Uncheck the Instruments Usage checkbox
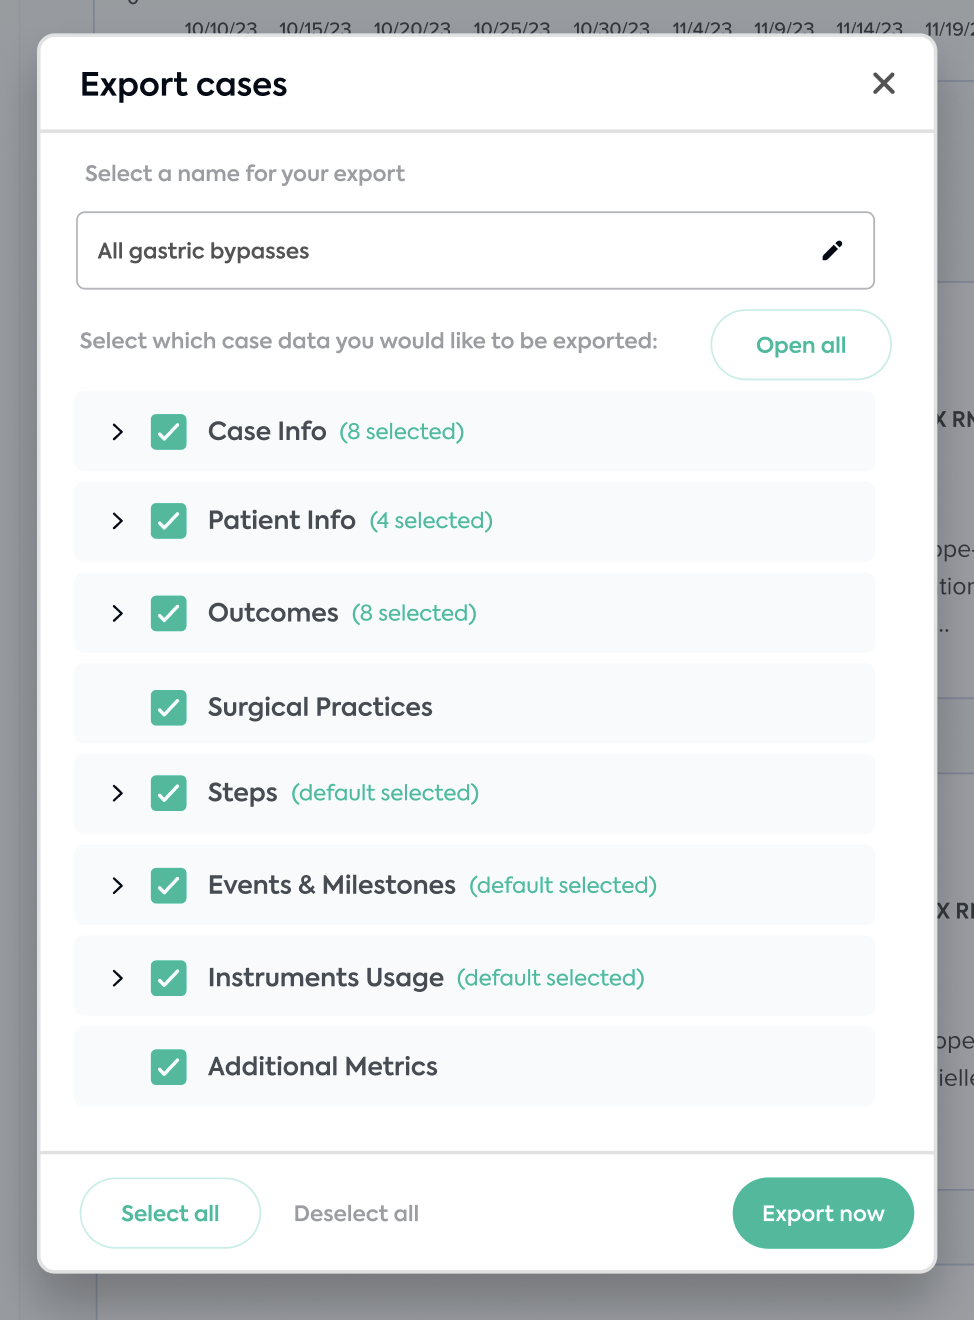 point(169,978)
